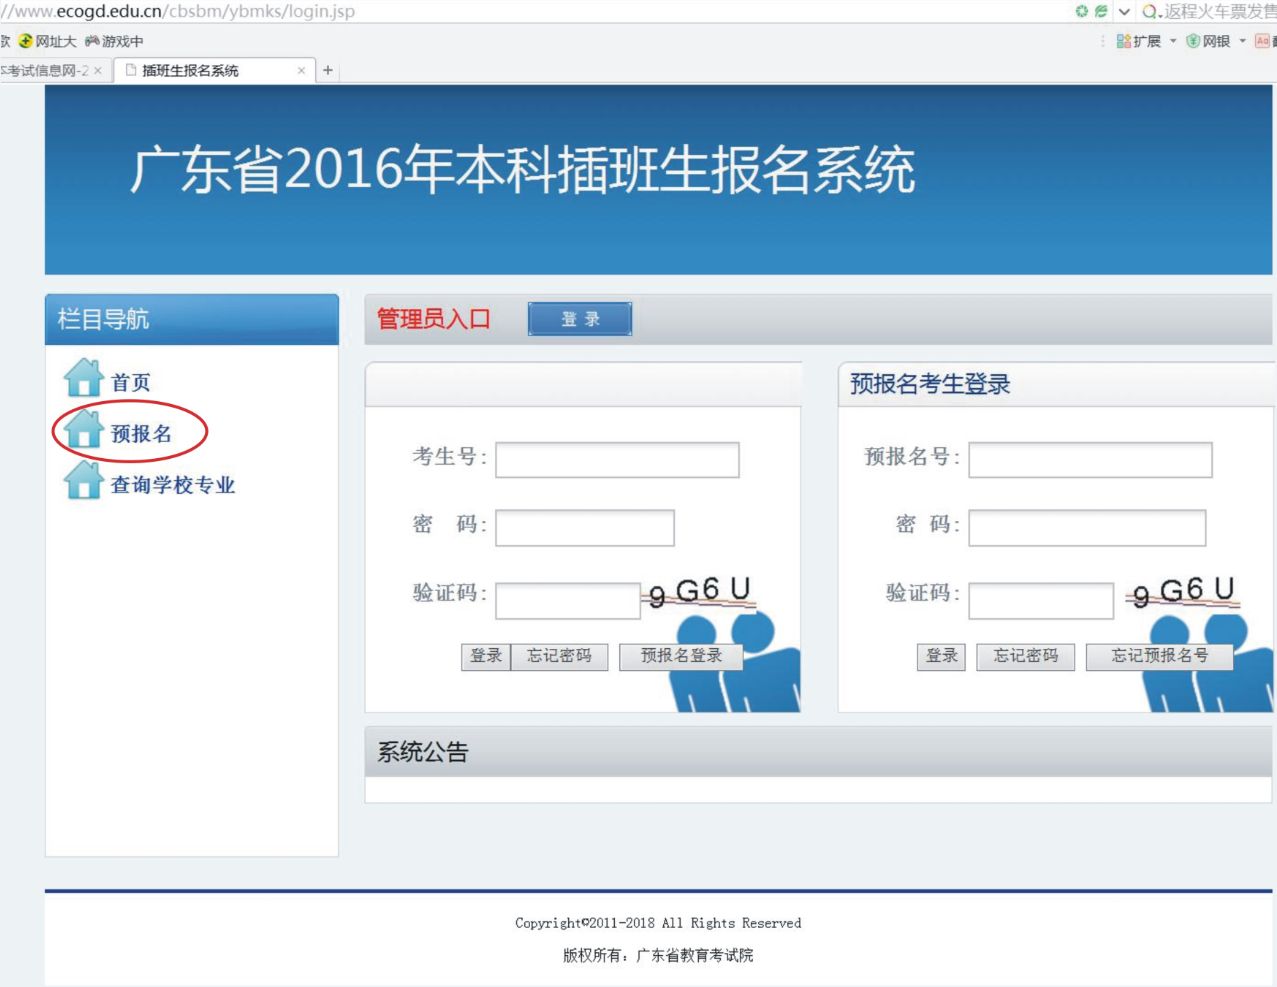
Task: Open the 网址大 bookmark
Action: 47,41
